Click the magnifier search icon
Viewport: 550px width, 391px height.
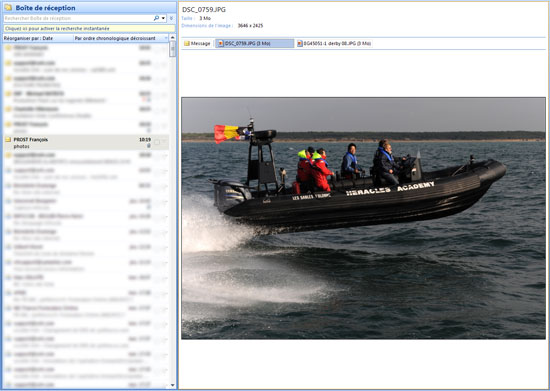pos(156,18)
